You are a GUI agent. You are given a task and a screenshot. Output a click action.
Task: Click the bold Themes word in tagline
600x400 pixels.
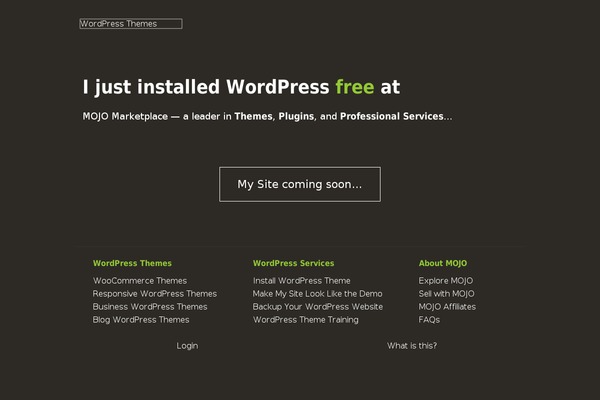253,116
